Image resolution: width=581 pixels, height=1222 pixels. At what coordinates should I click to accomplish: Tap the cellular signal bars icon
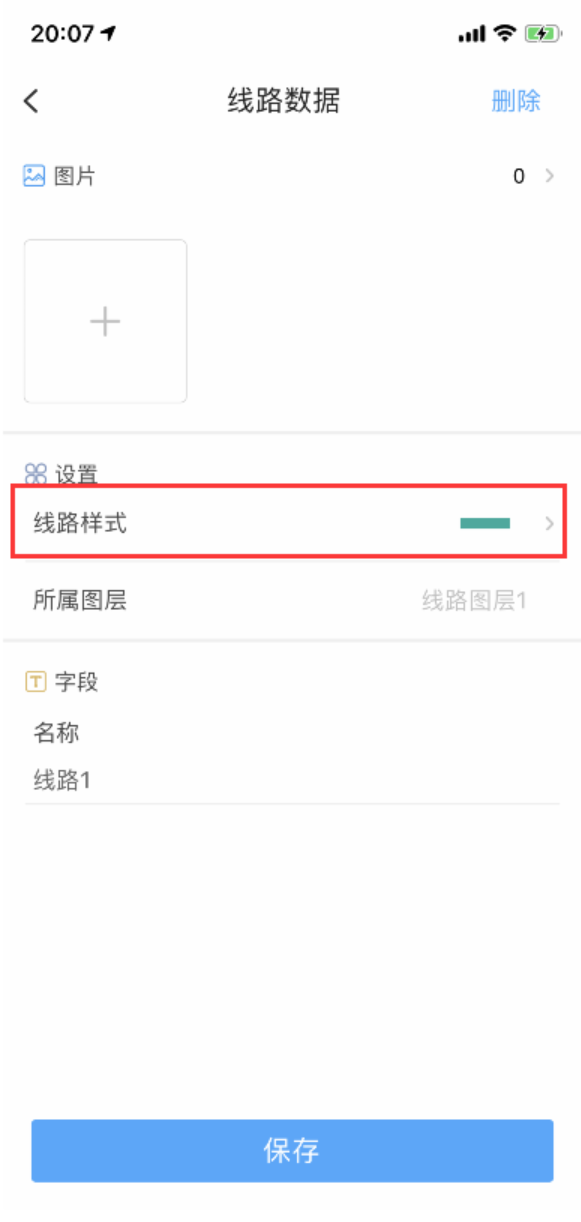(472, 34)
